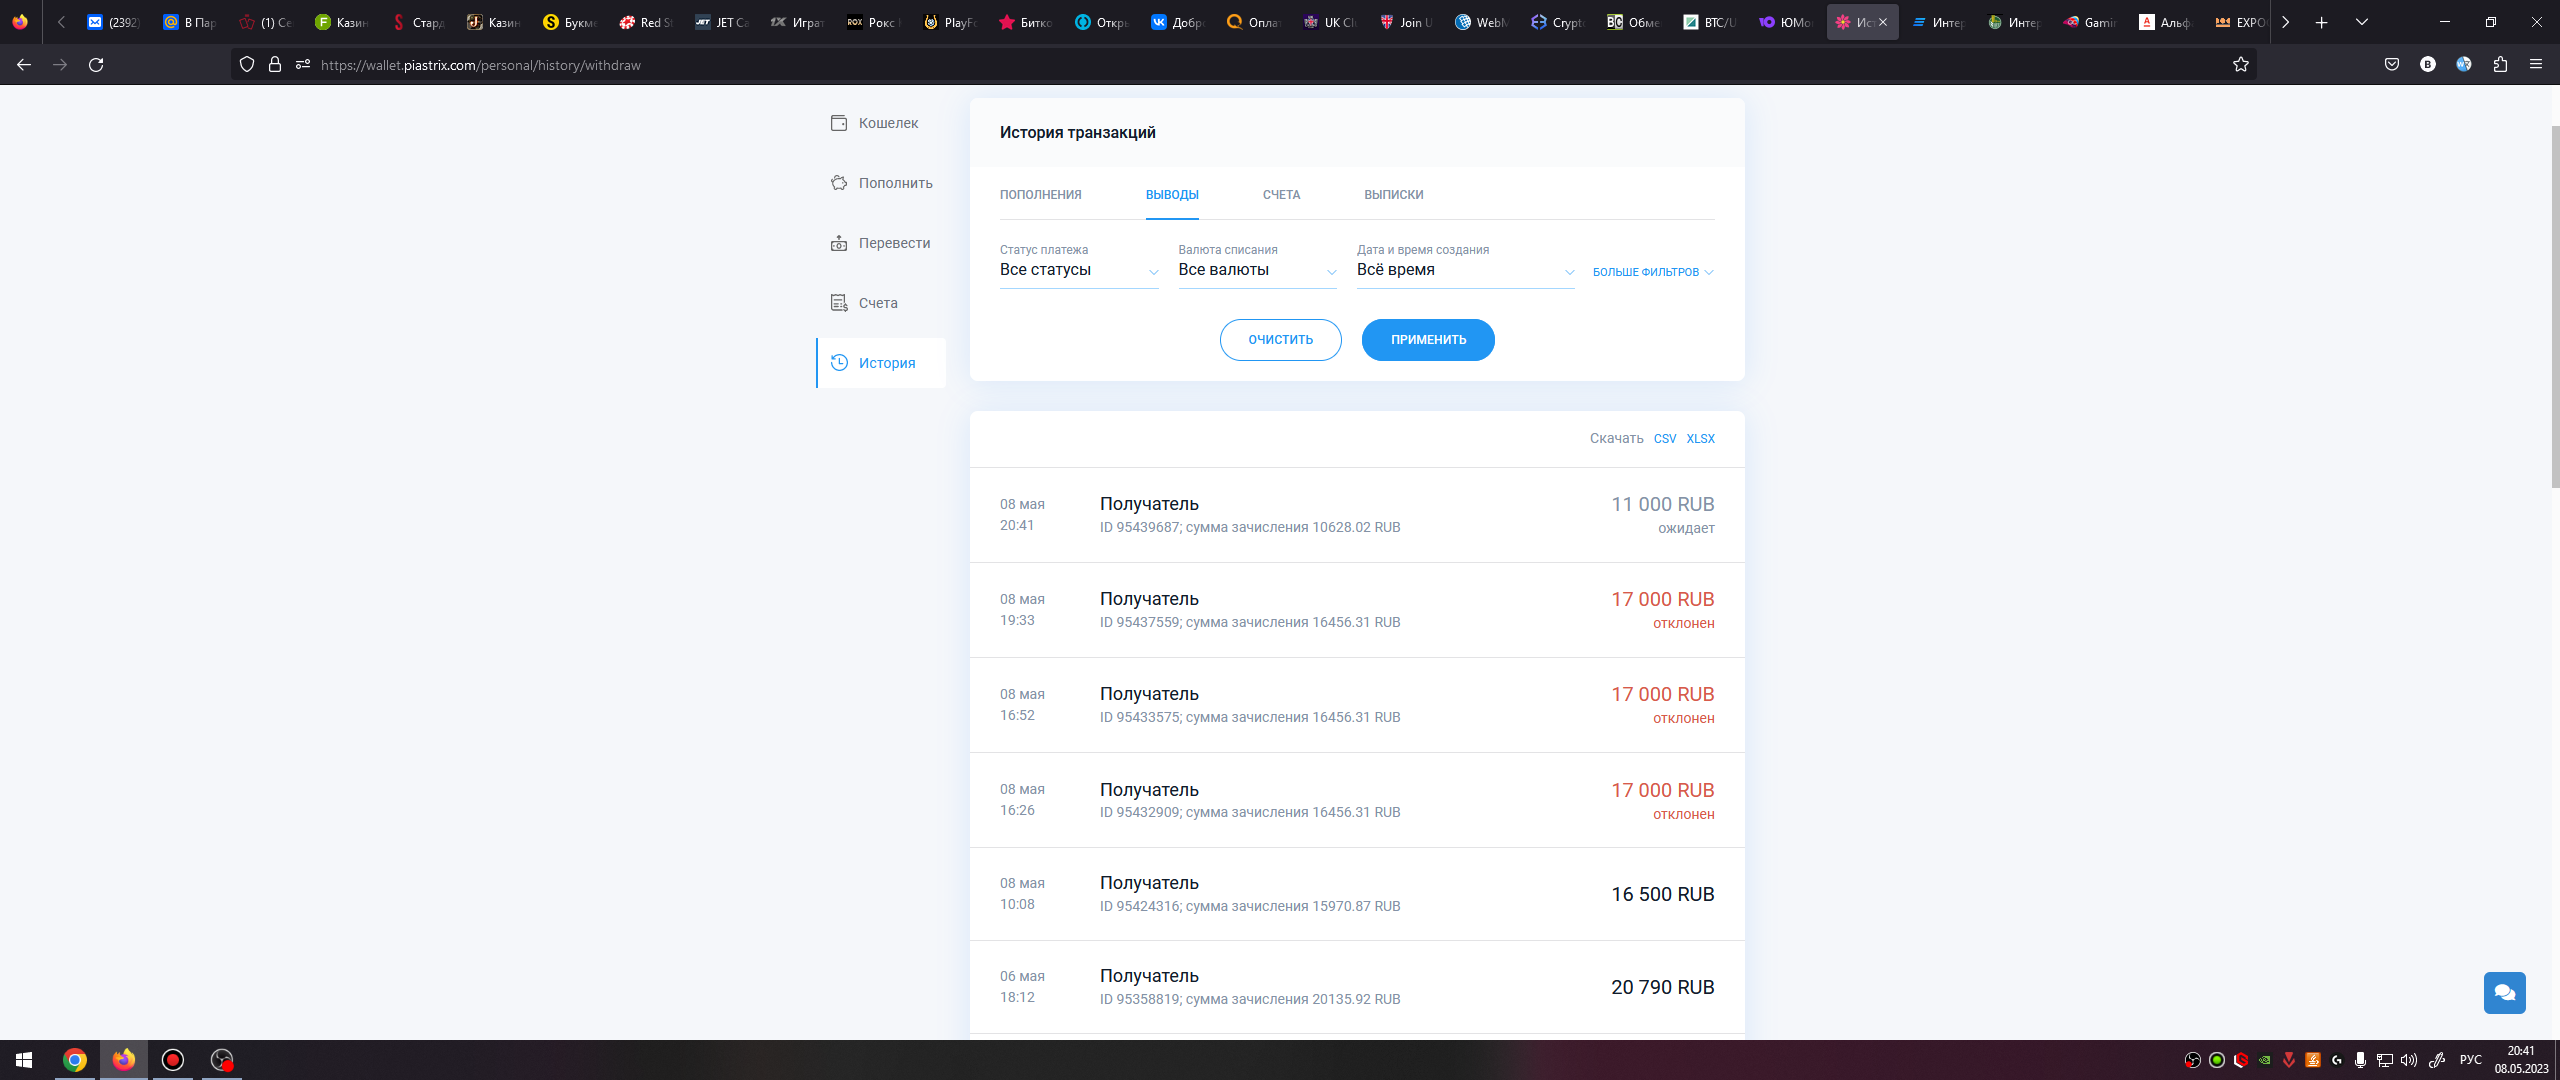This screenshot has width=2560, height=1080.
Task: Download history as XLSX
Action: click(x=1700, y=439)
